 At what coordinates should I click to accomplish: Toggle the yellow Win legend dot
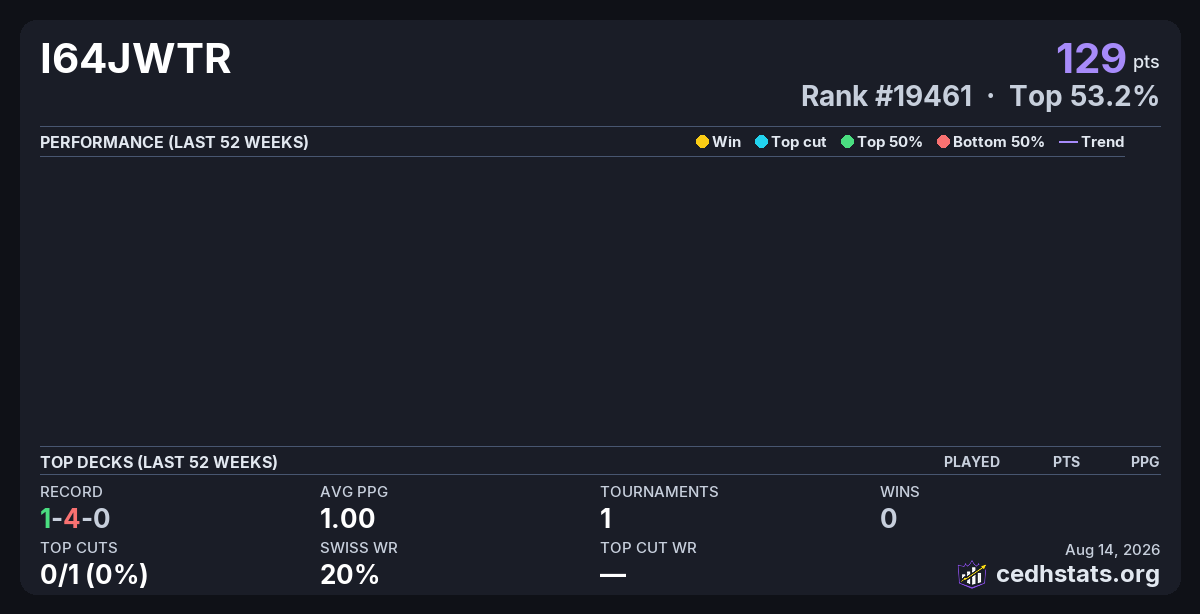(x=702, y=142)
